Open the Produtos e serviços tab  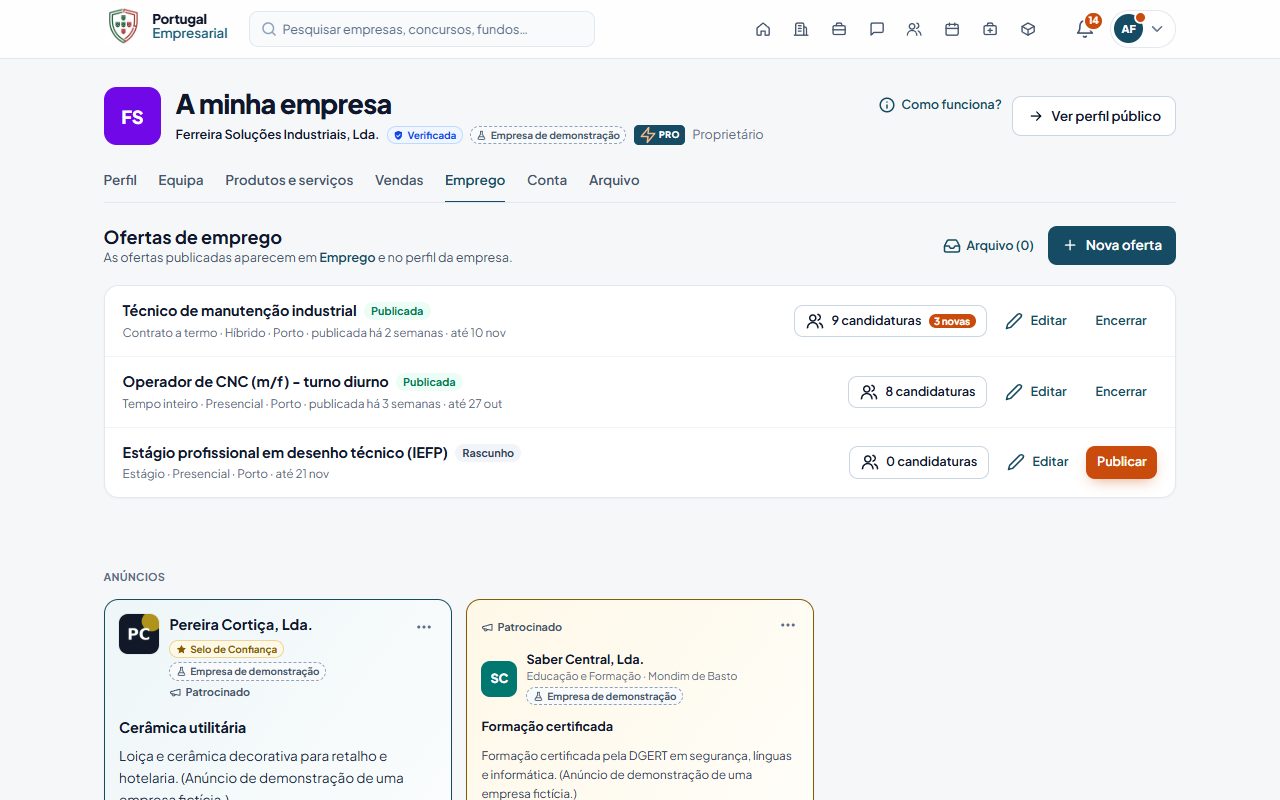click(289, 180)
